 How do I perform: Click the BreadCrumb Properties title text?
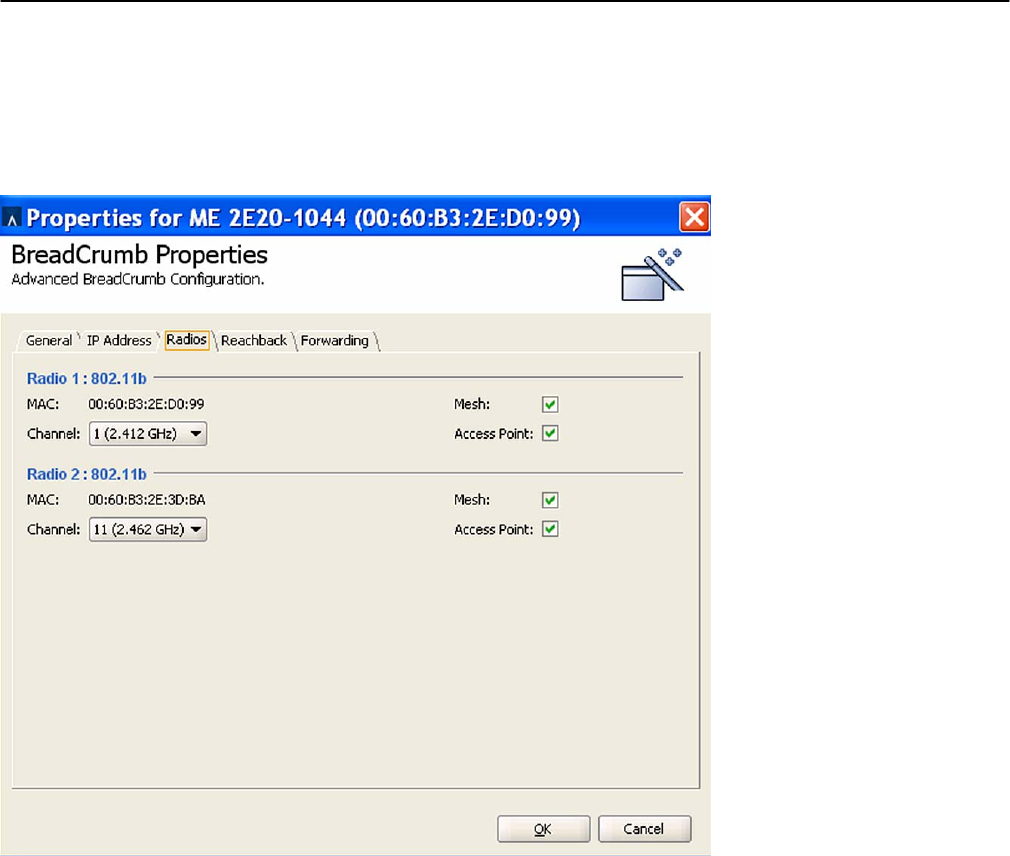[139, 255]
